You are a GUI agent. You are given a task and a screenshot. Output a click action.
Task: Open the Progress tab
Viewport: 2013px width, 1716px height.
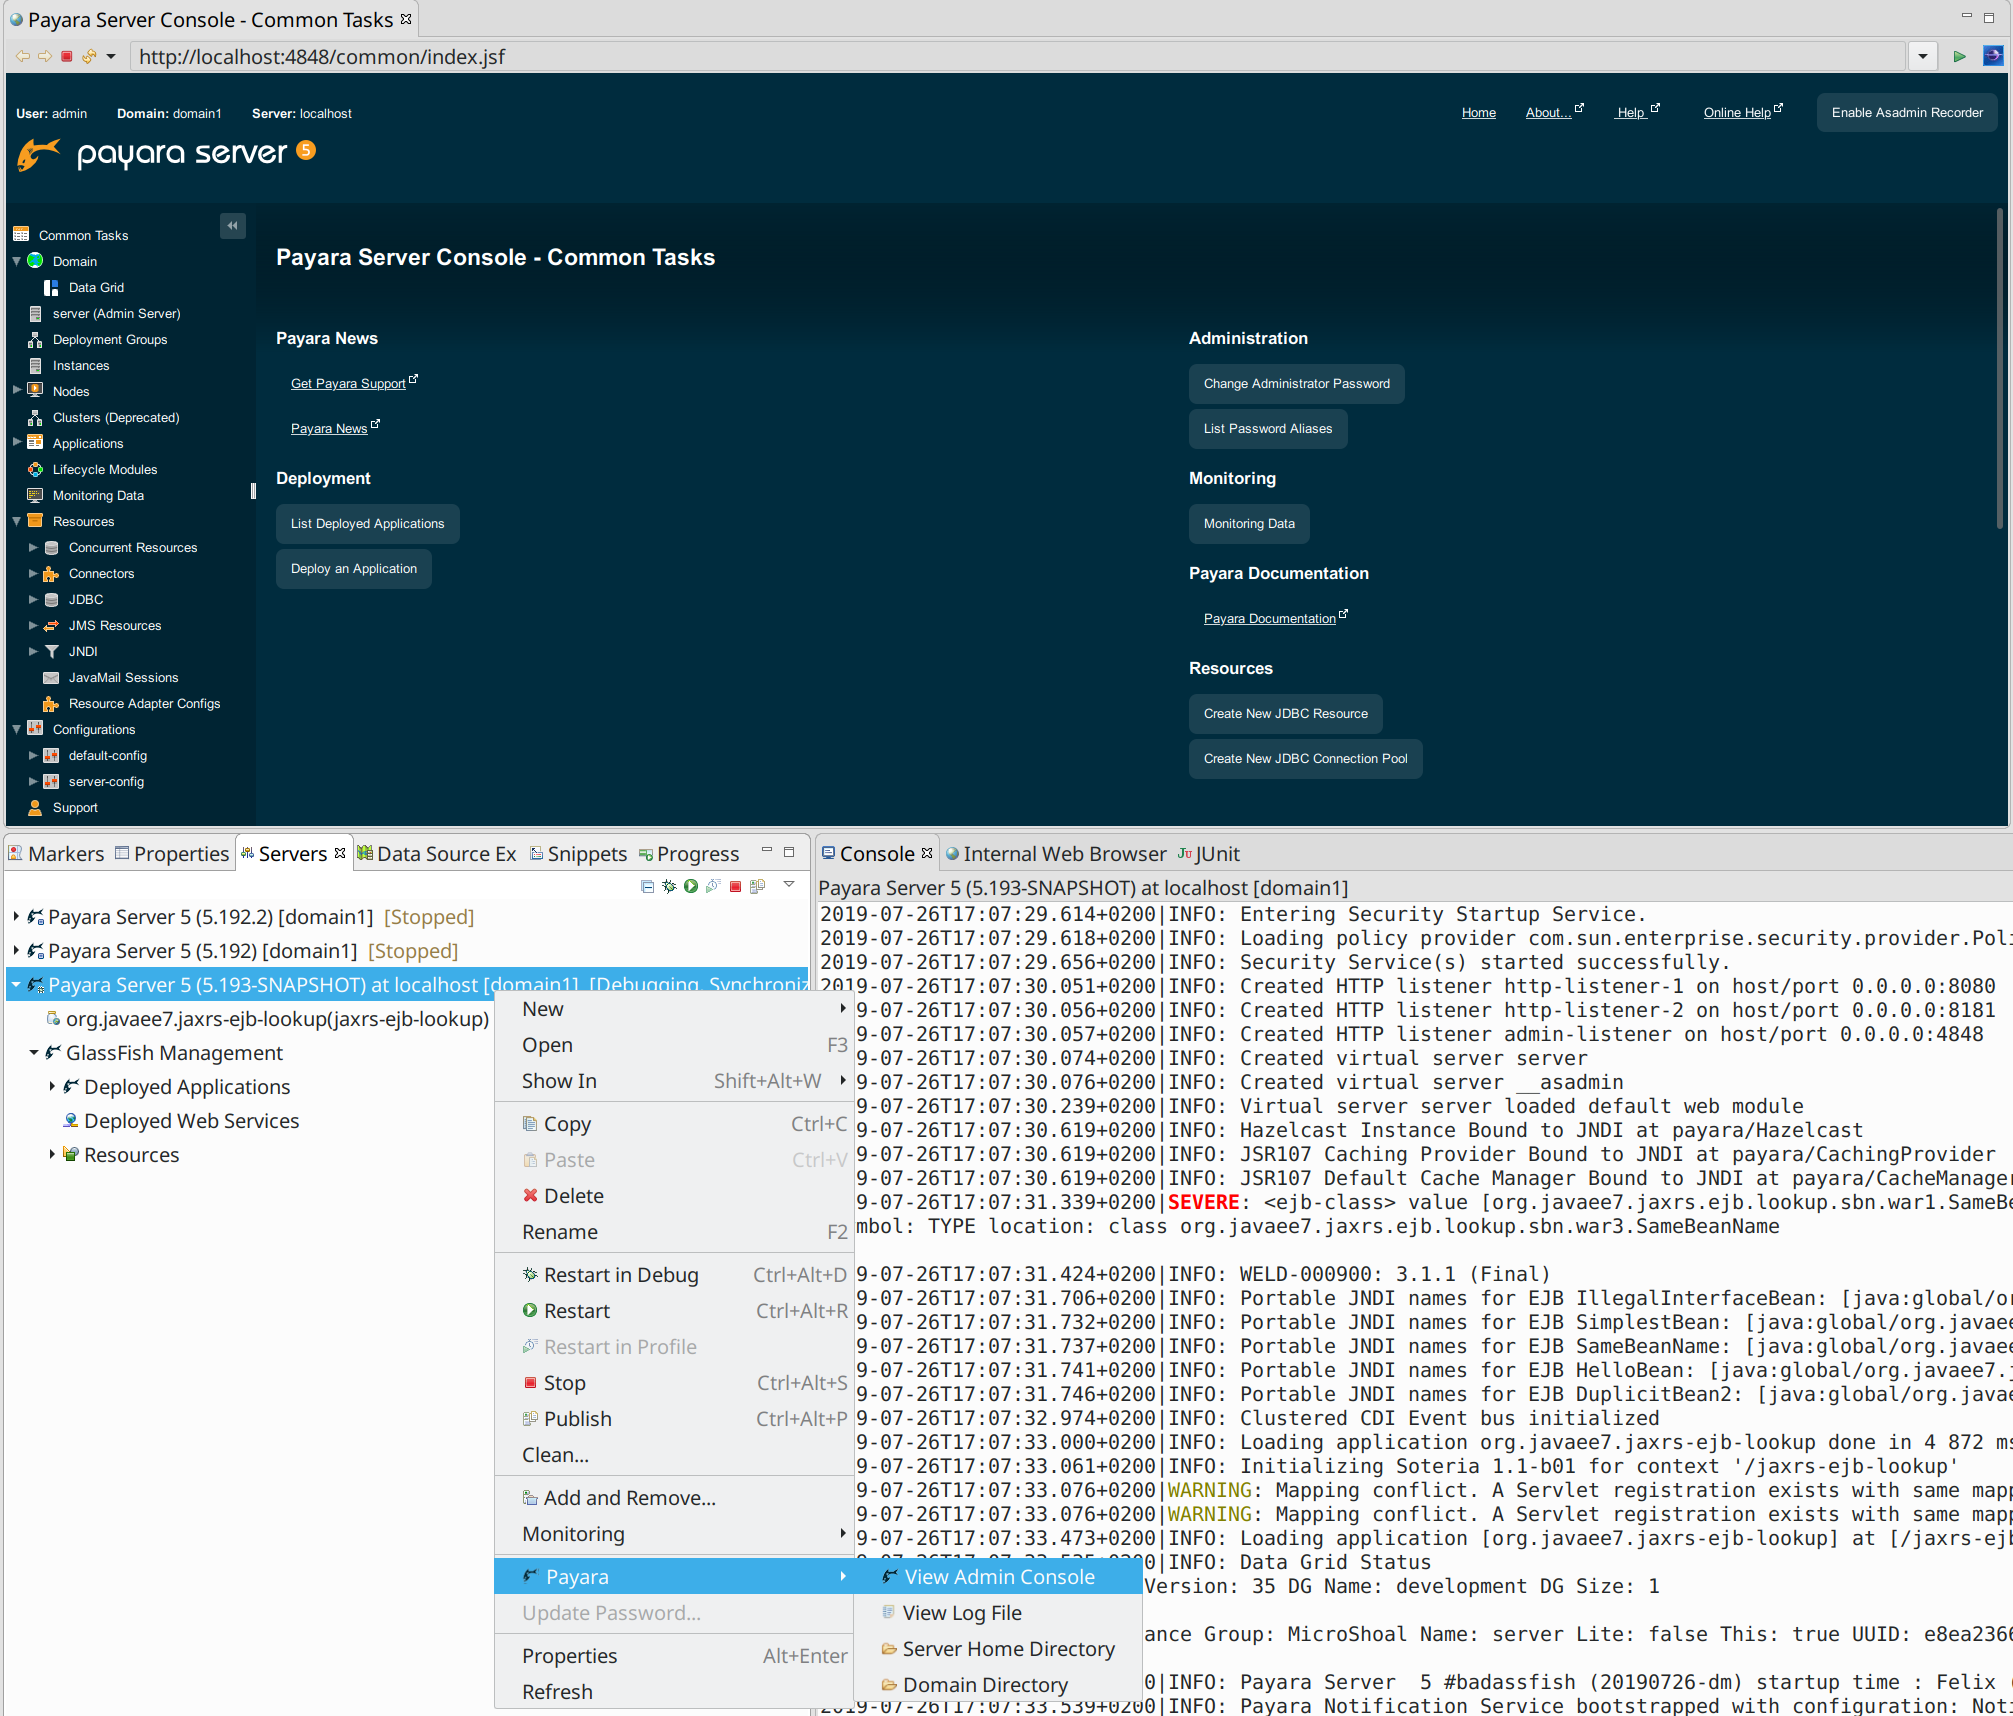[689, 854]
